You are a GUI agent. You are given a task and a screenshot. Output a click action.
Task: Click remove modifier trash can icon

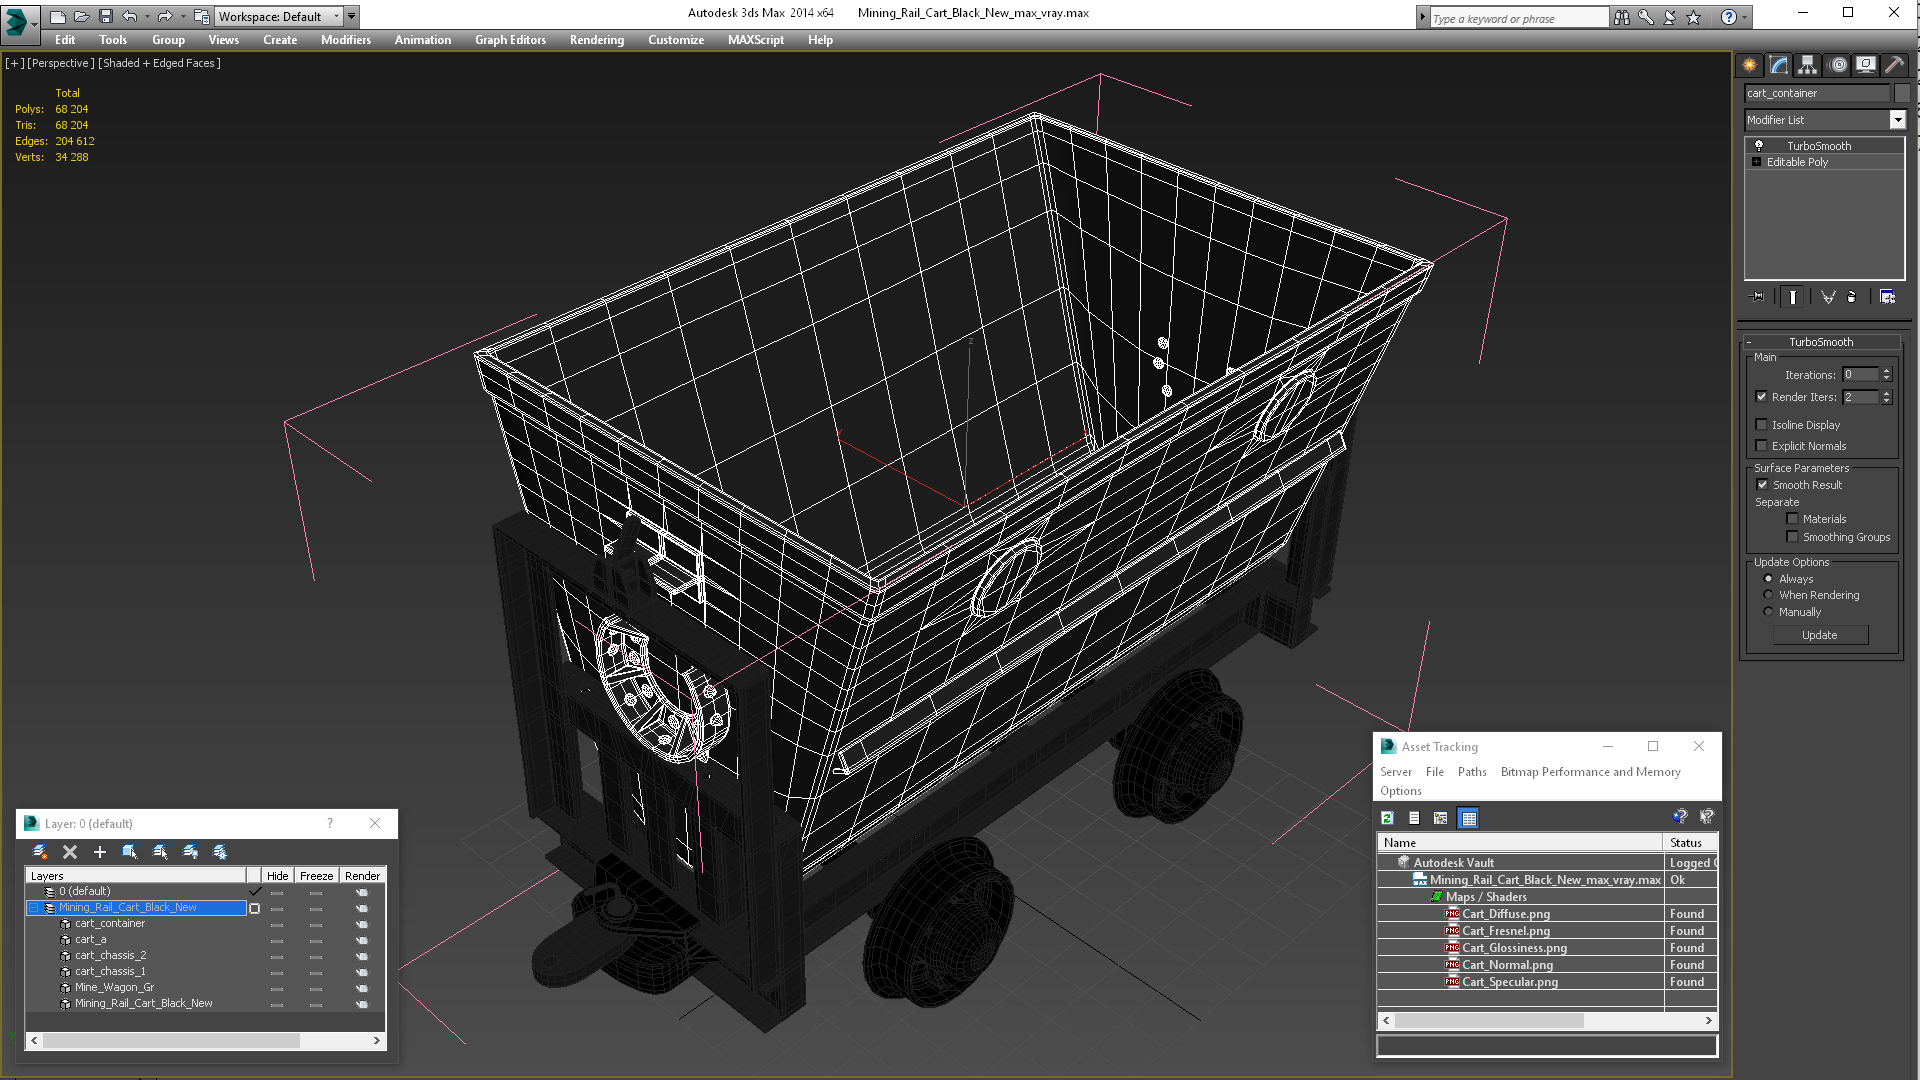pos(1851,297)
